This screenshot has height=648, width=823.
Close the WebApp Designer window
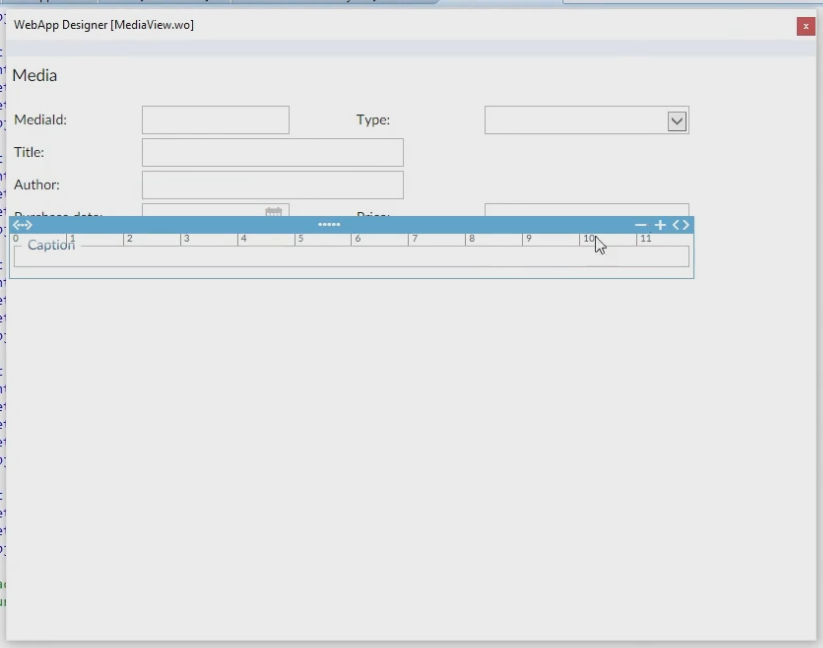(805, 26)
